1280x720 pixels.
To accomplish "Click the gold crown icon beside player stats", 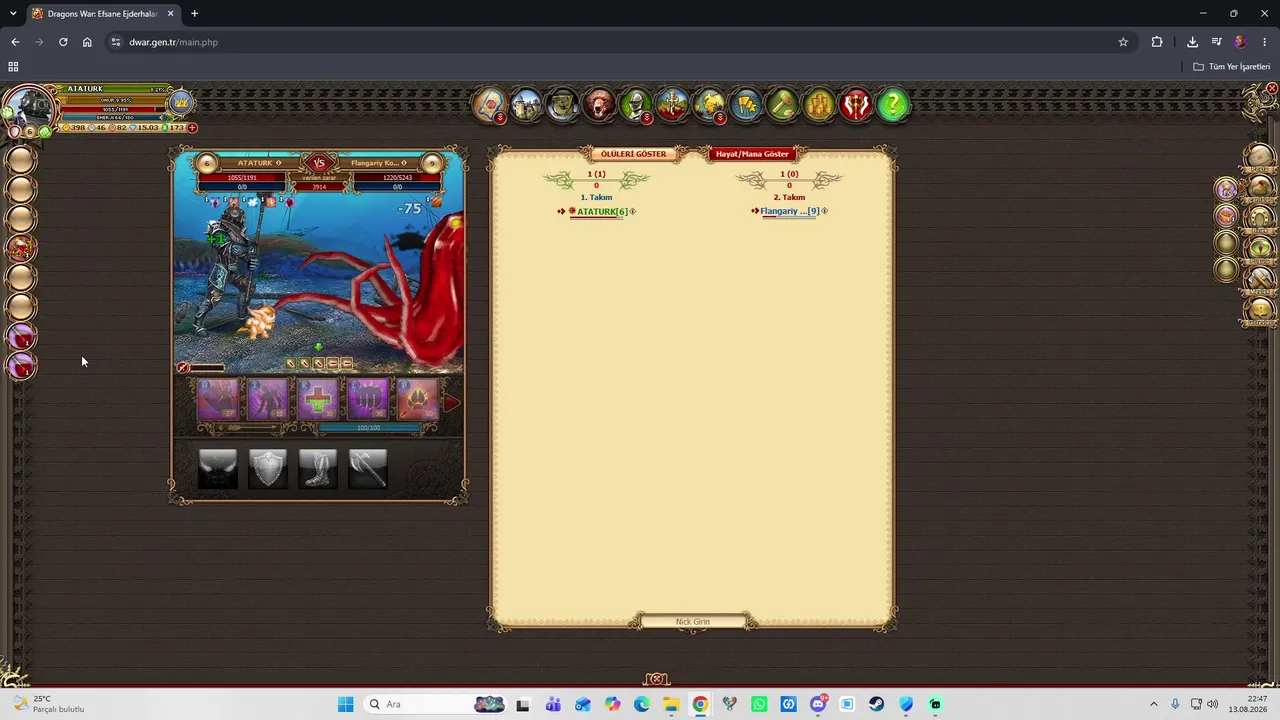I will pos(181,103).
